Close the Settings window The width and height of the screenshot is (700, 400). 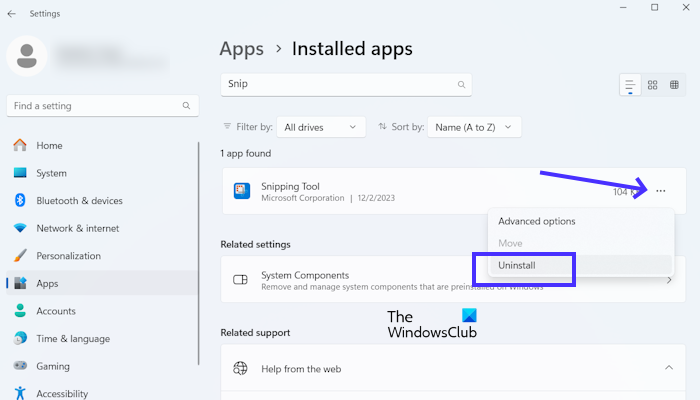686,7
